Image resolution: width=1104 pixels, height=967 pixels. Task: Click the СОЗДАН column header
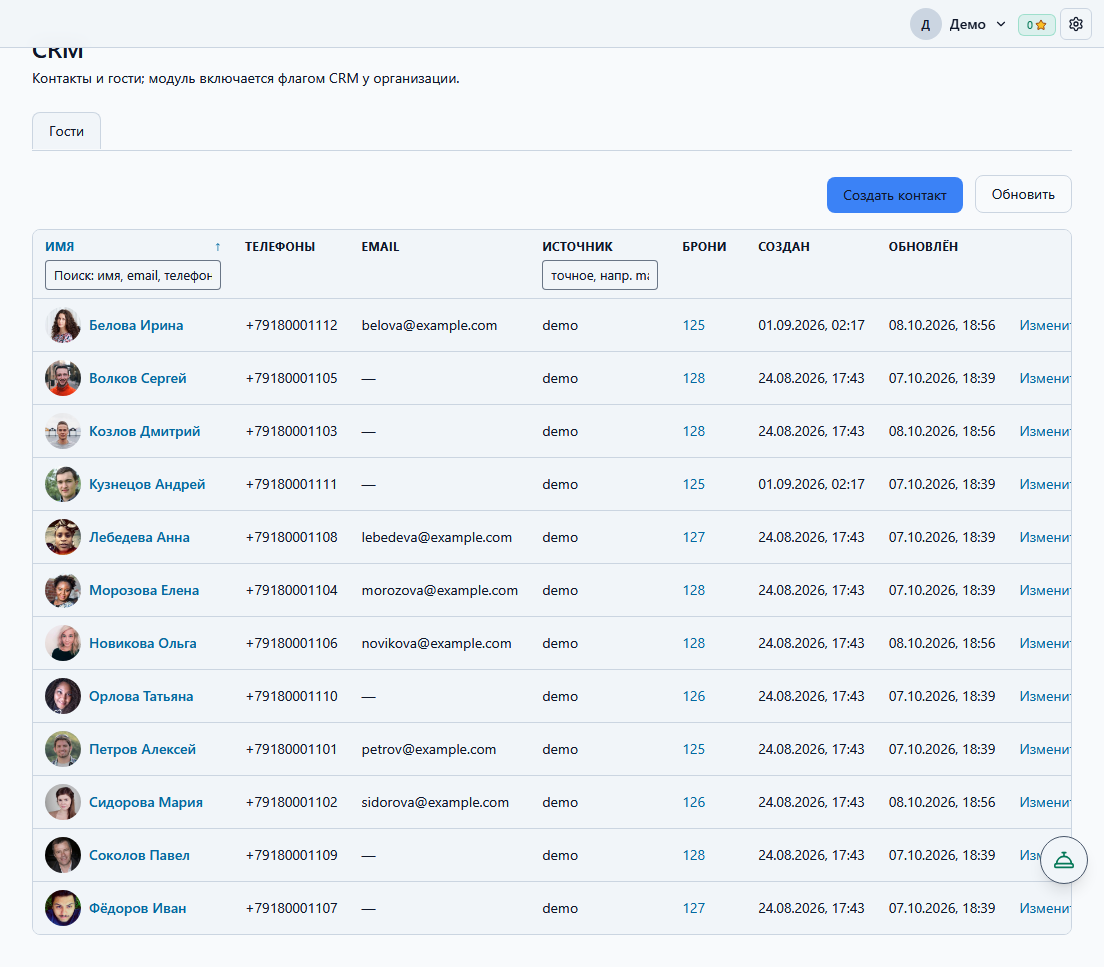pos(784,247)
